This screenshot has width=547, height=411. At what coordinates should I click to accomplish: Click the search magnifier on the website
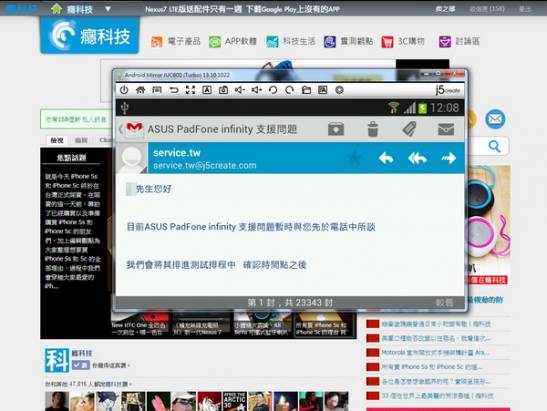(494, 146)
